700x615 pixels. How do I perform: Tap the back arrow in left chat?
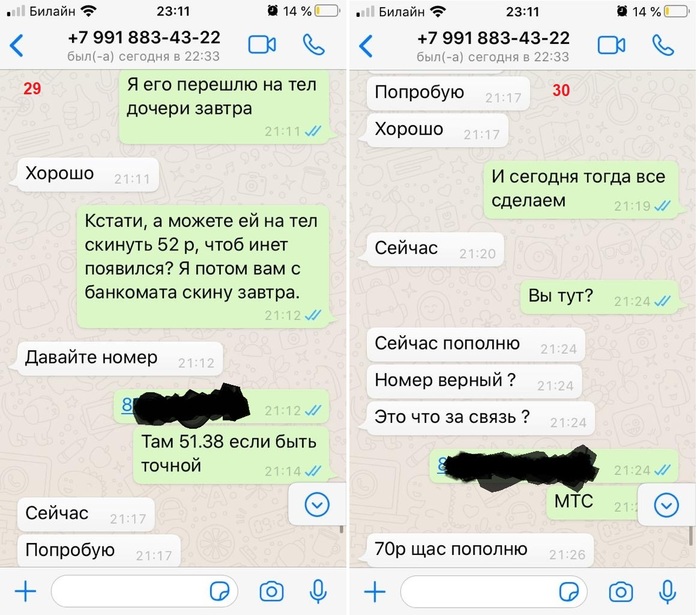click(x=17, y=45)
